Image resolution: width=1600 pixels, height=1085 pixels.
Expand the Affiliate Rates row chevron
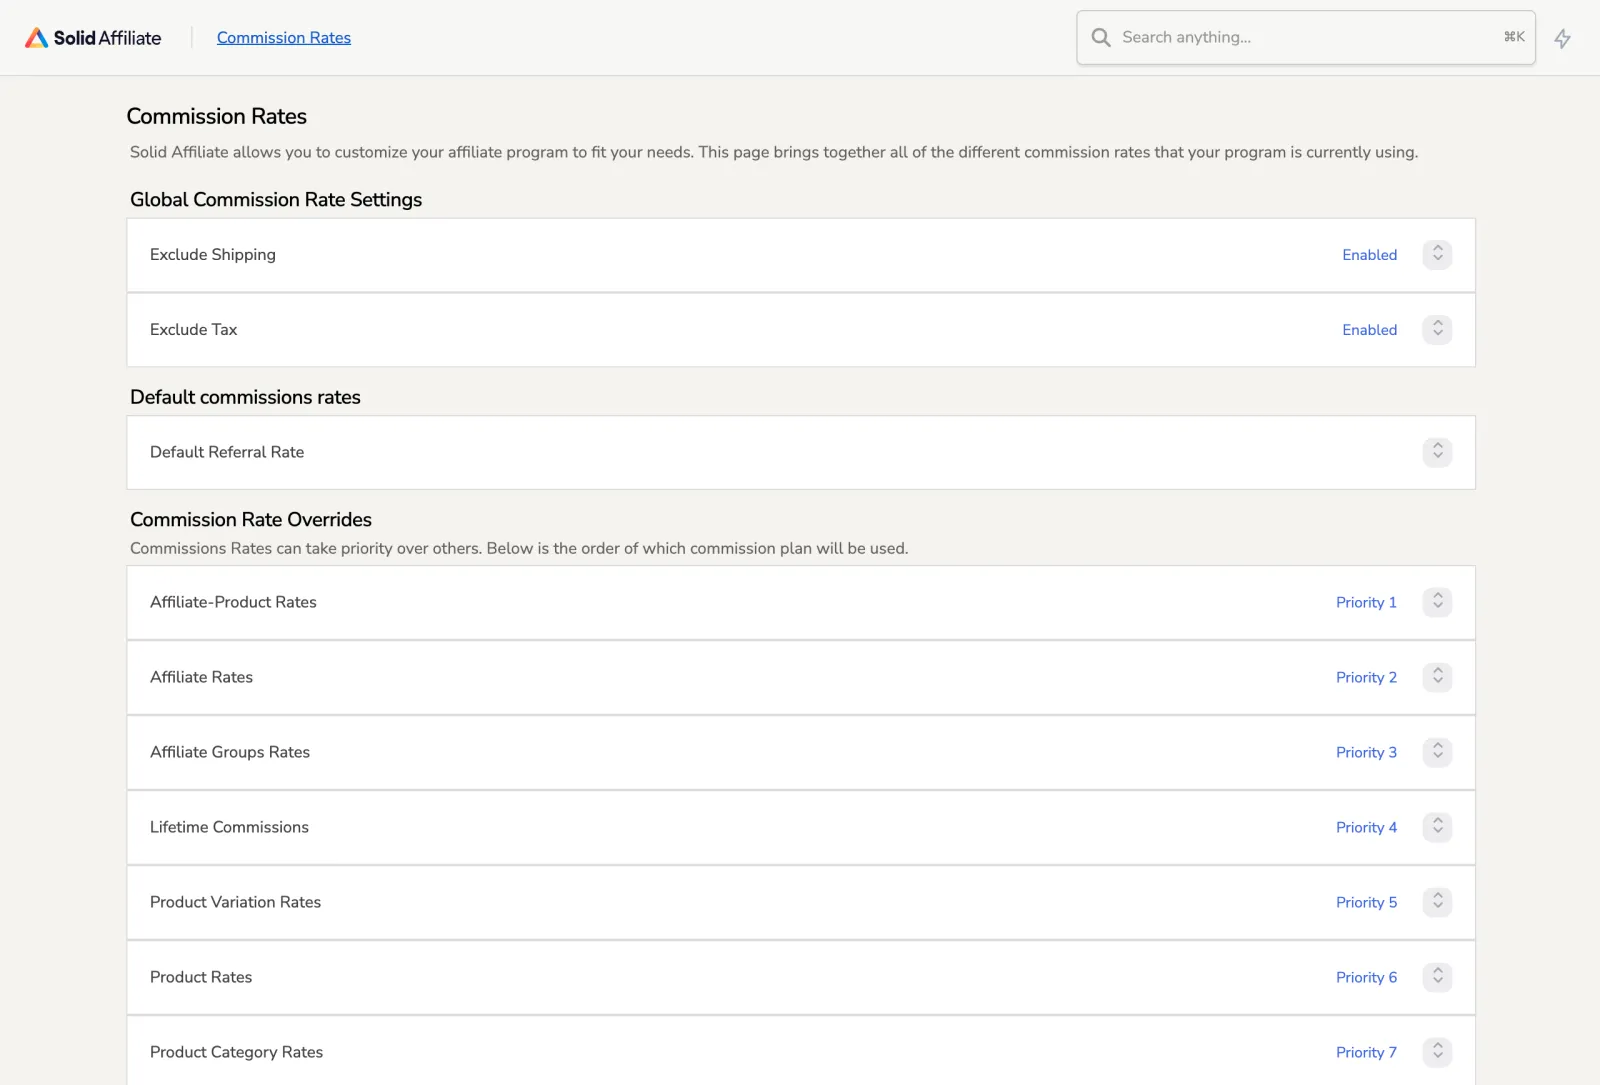[1437, 677]
